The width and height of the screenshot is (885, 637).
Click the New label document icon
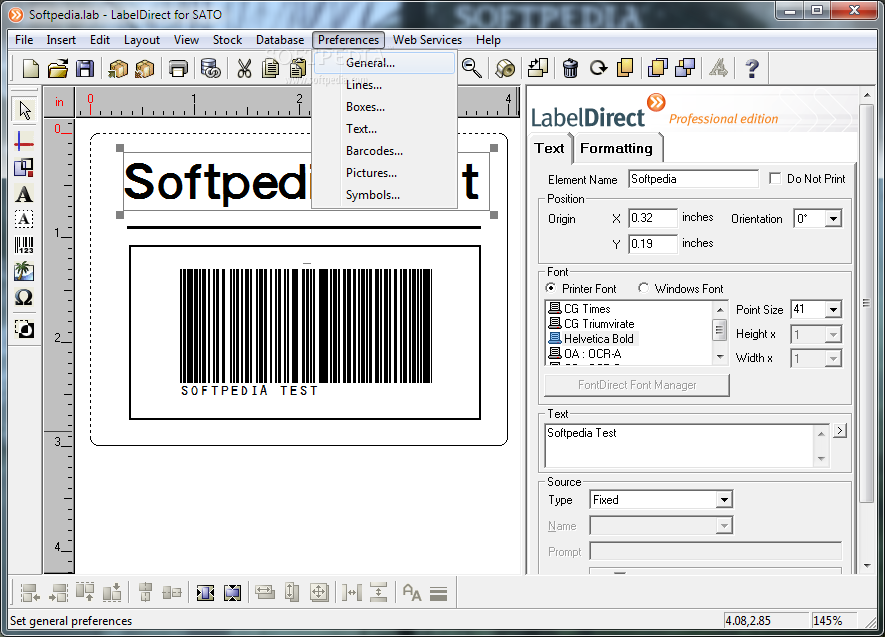pyautogui.click(x=30, y=68)
